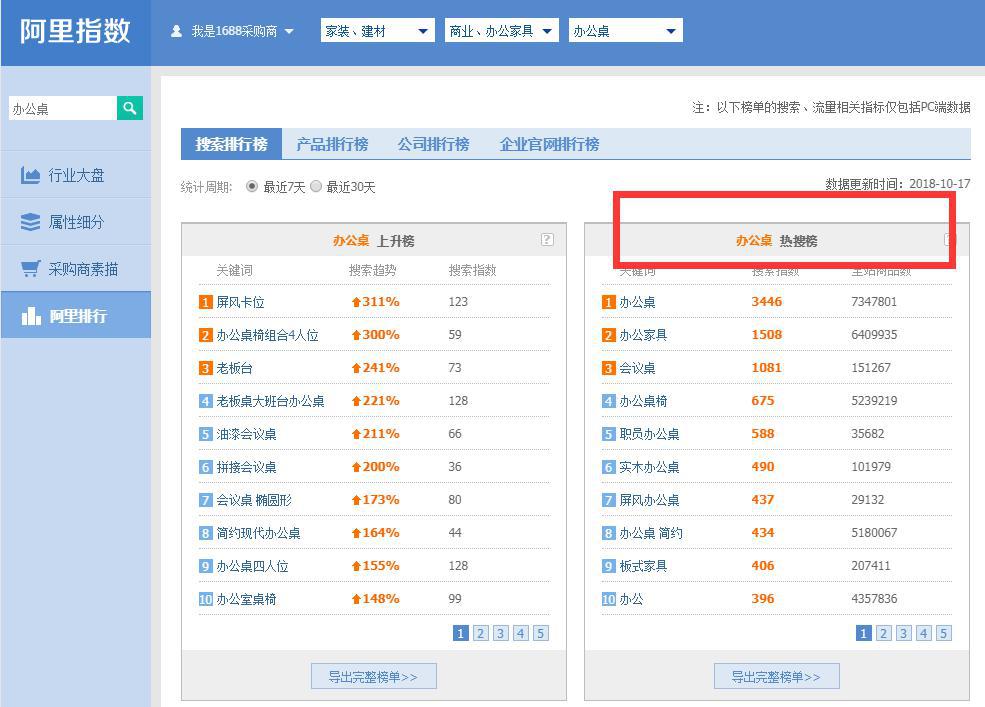Open the 家装、建材 category dropdown
985x707 pixels.
(x=376, y=30)
